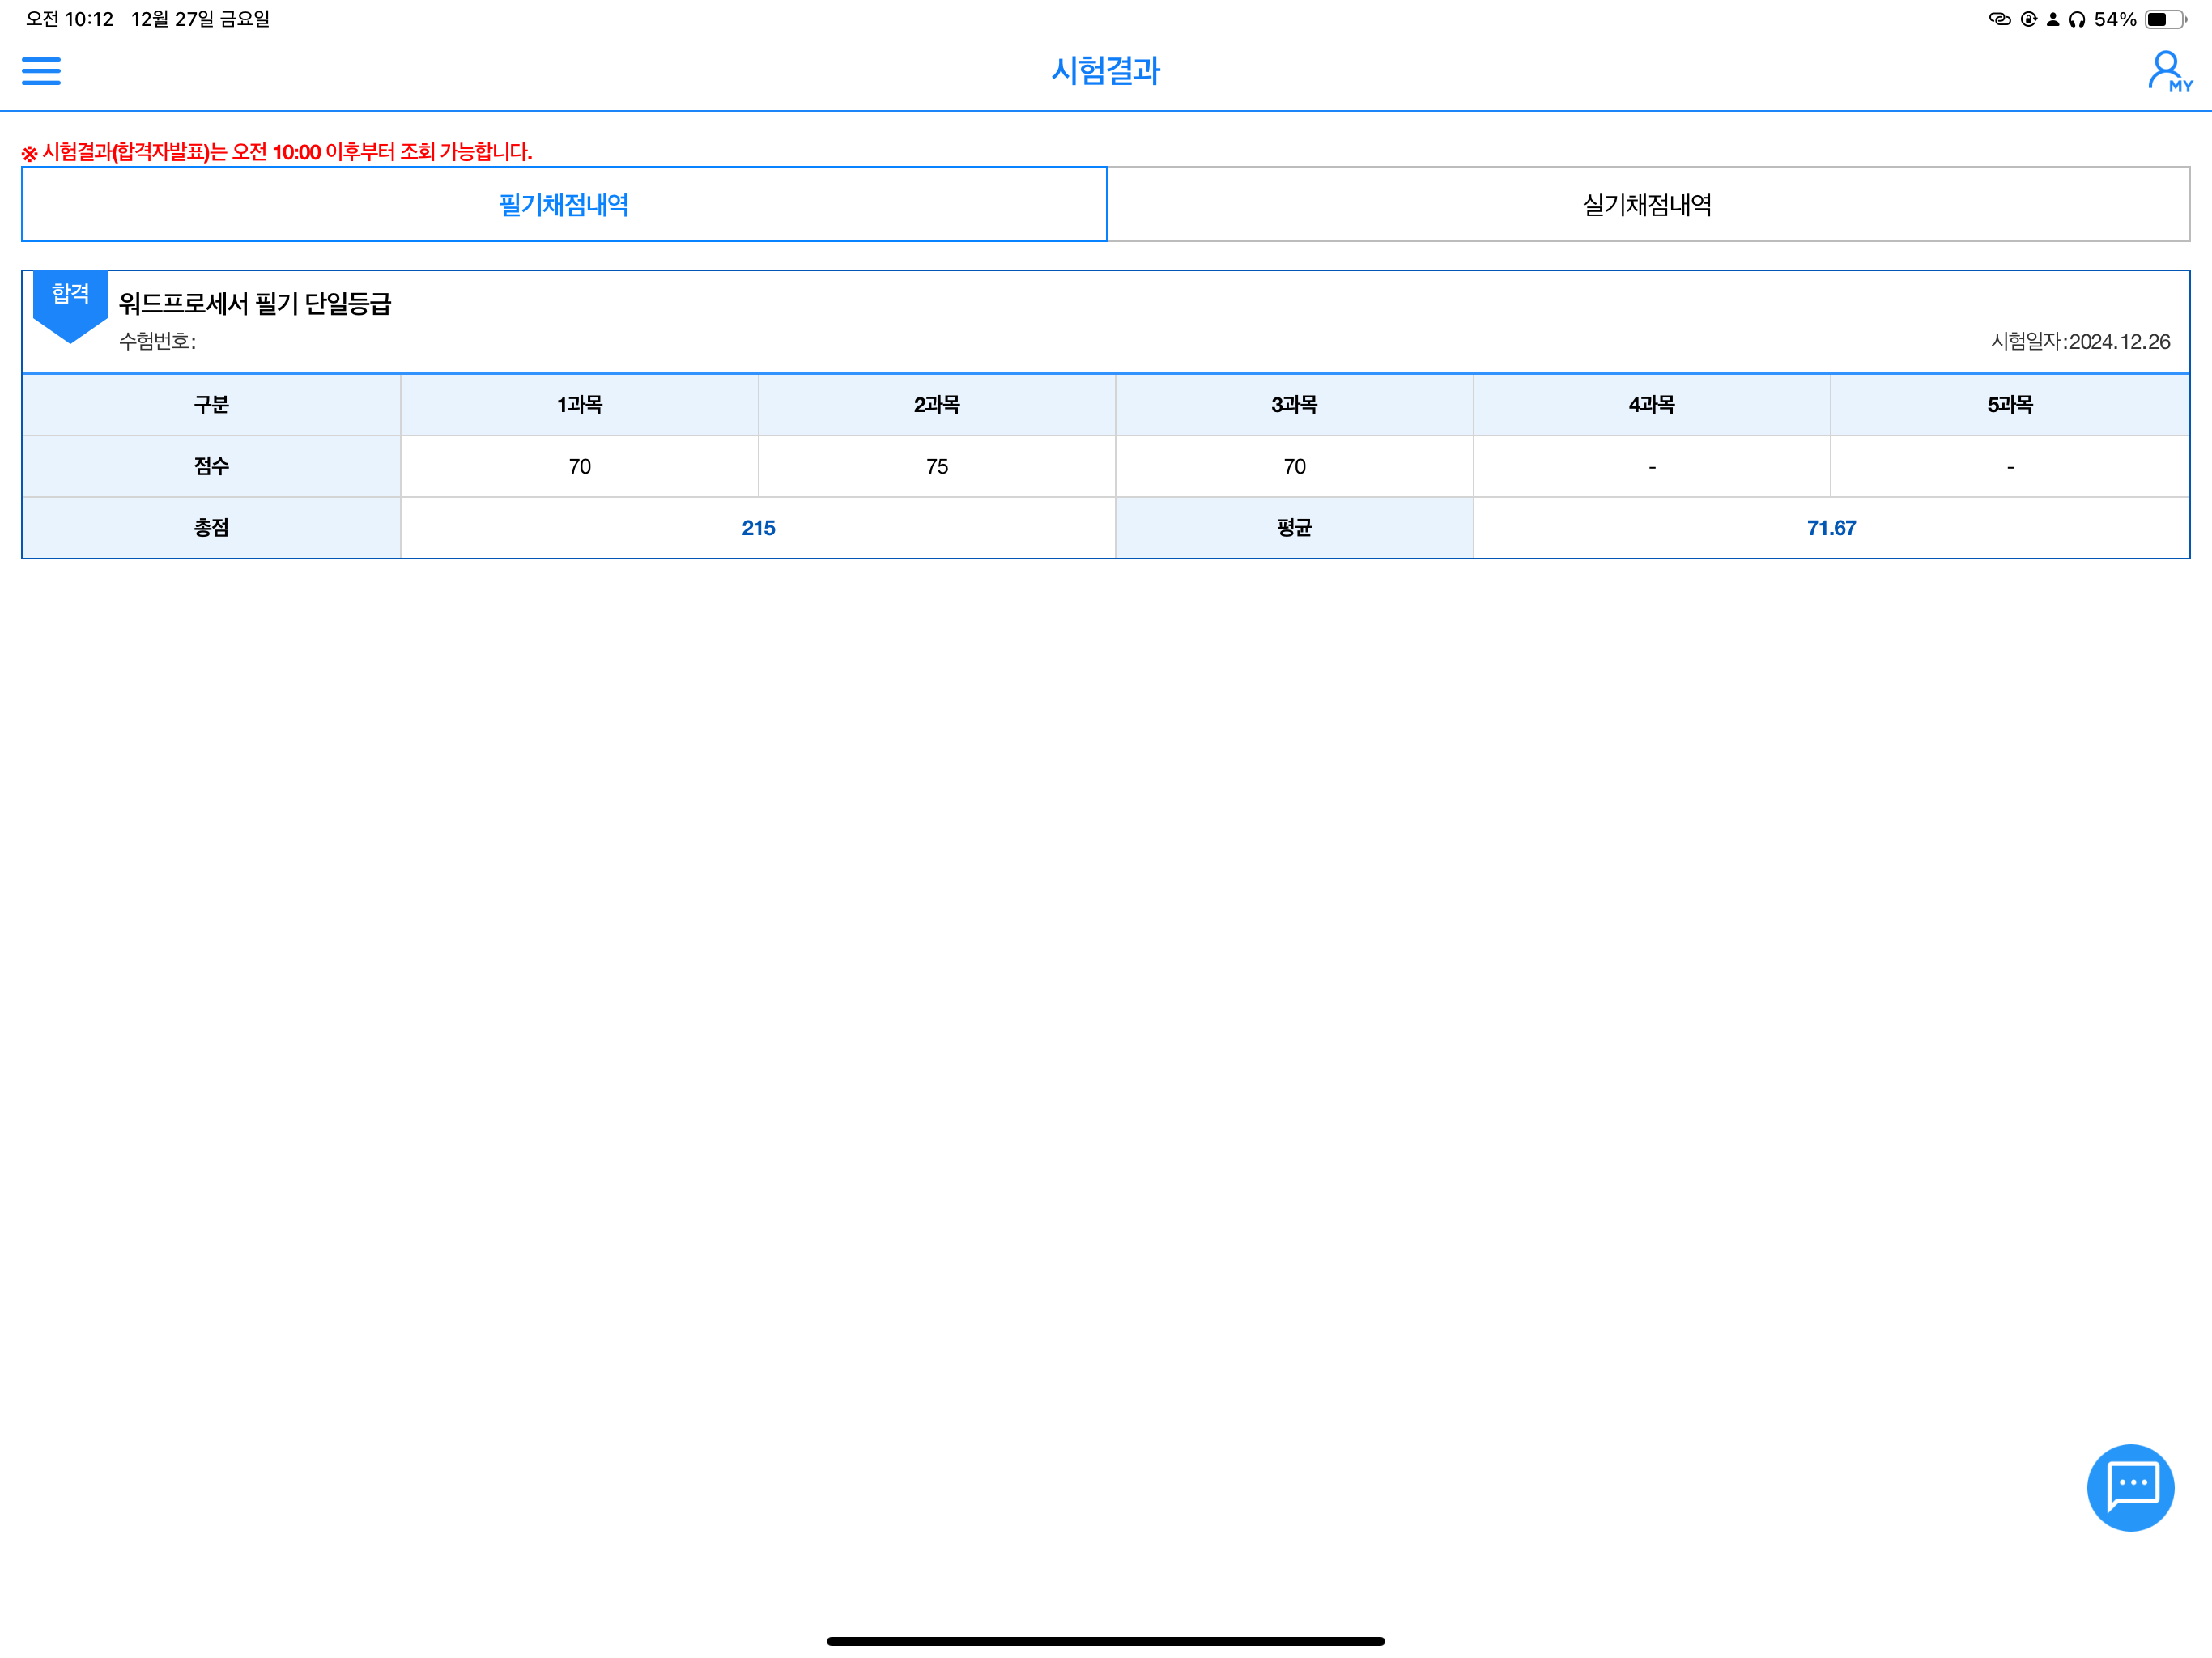
Task: Click the 시험일자 2024.12.26 text
Action: [x=2079, y=342]
